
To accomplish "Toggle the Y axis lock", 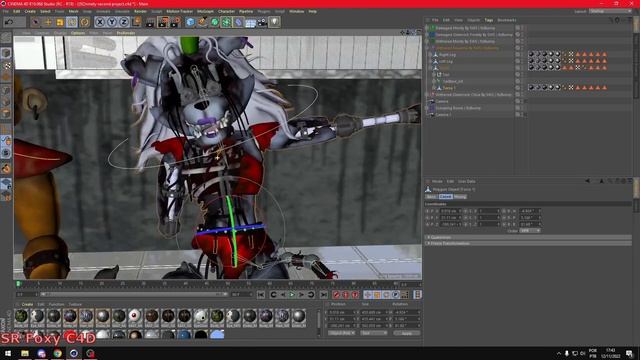I will pyautogui.click(x=112, y=22).
